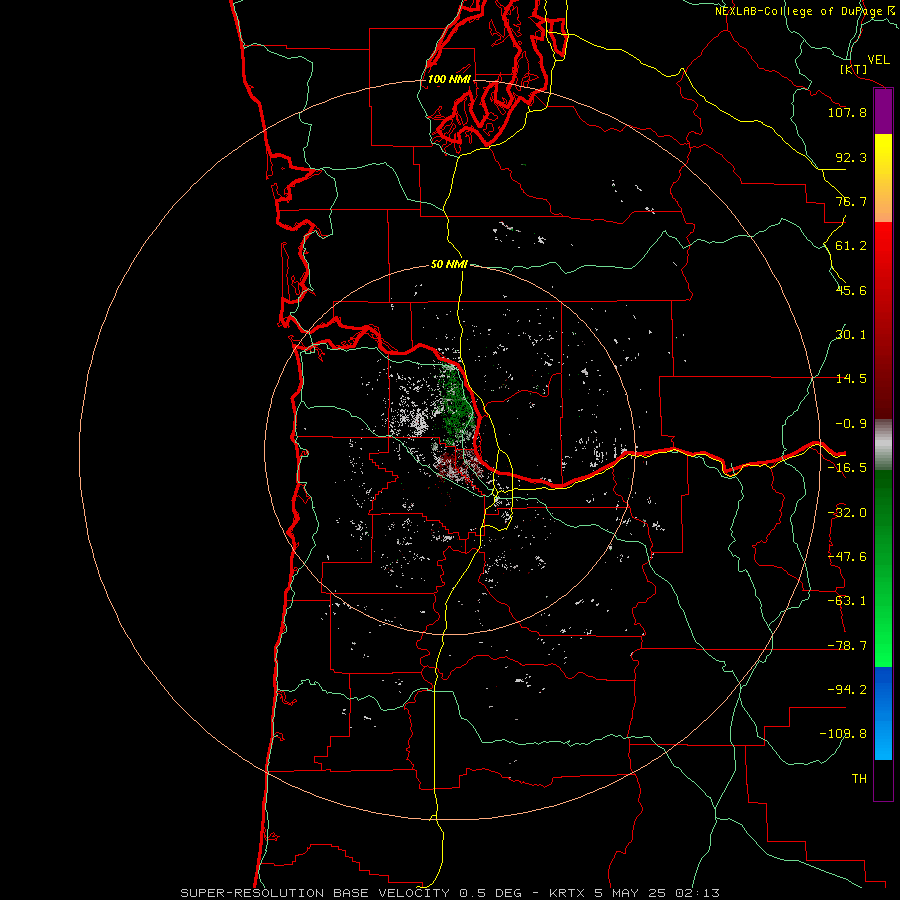Screen dimensions: 900x900
Task: Click the green inbound velocity echo cluster
Action: (455, 406)
